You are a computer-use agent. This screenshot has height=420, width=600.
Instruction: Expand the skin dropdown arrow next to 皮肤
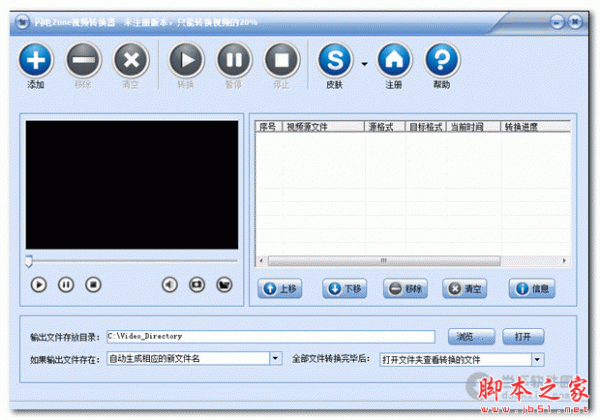[364, 64]
